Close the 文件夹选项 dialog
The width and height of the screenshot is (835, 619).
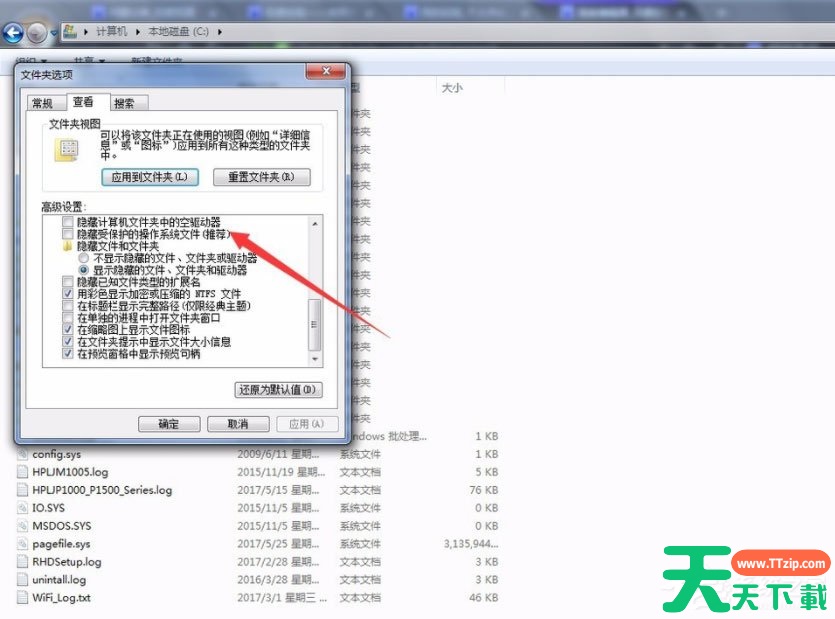tap(326, 71)
